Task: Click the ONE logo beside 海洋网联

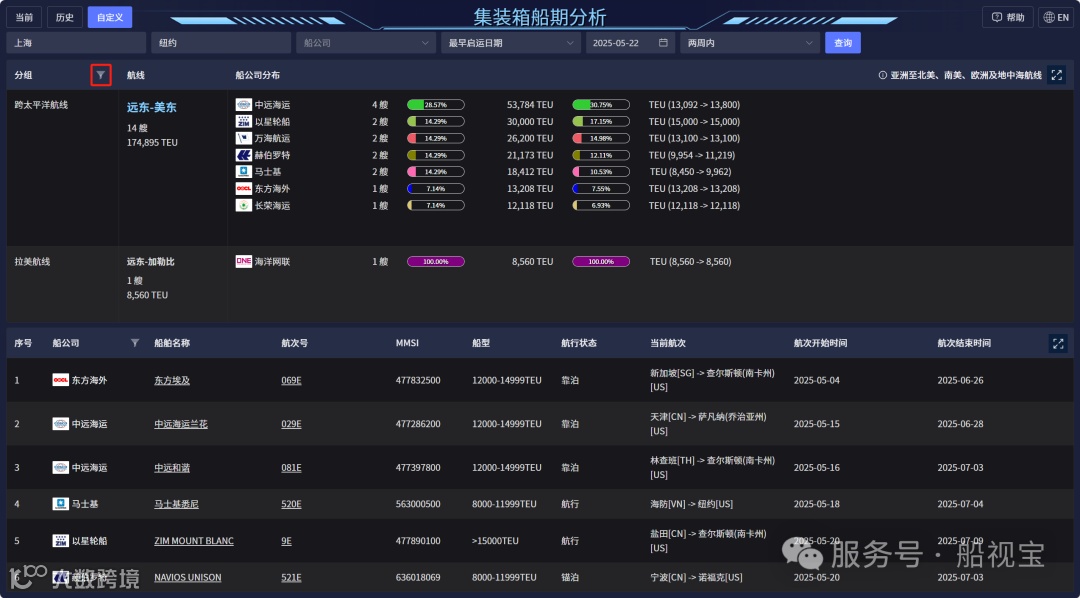Action: click(244, 262)
